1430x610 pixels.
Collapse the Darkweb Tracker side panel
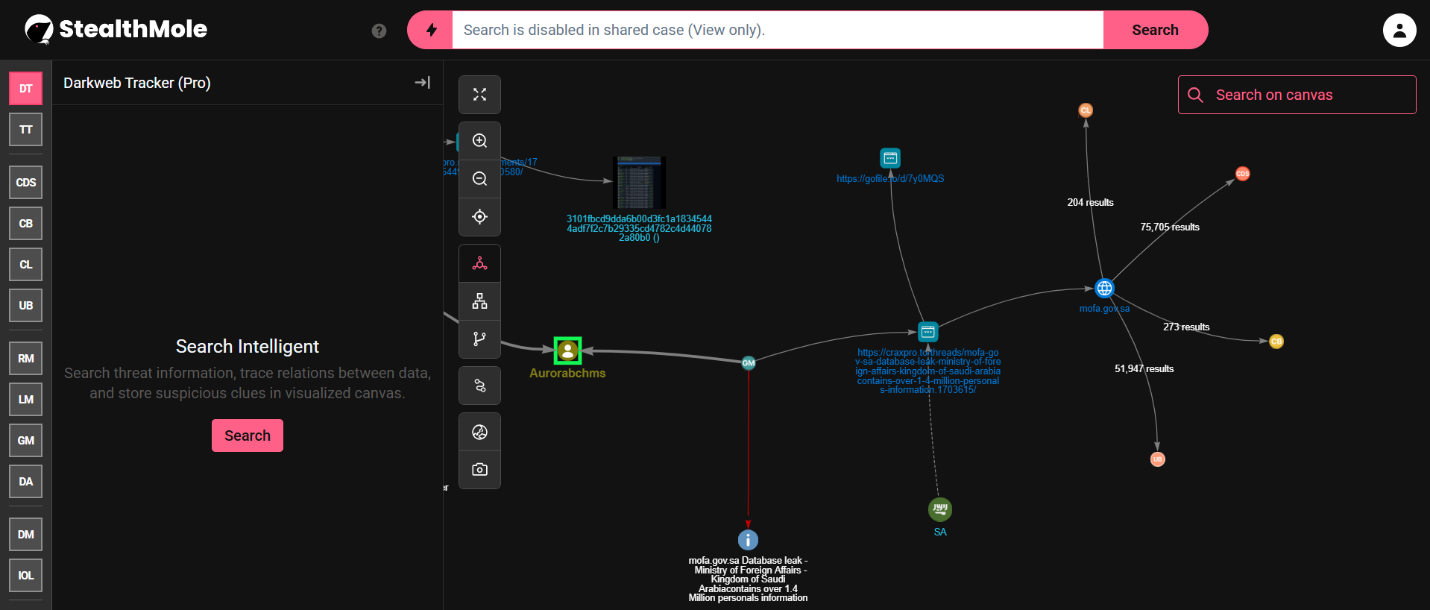[422, 83]
